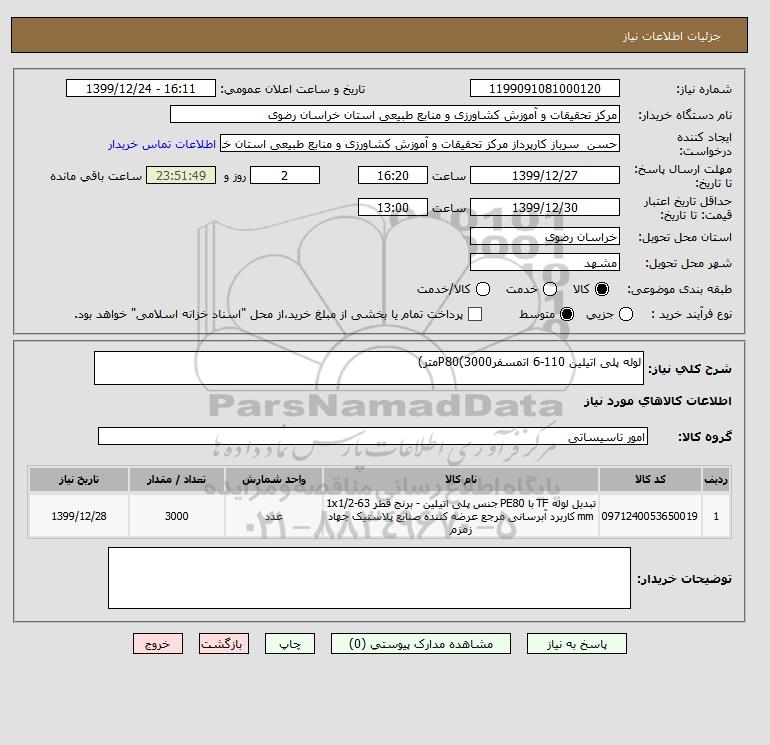Click product code 0971240053650019 cell

pyautogui.click(x=650, y=516)
